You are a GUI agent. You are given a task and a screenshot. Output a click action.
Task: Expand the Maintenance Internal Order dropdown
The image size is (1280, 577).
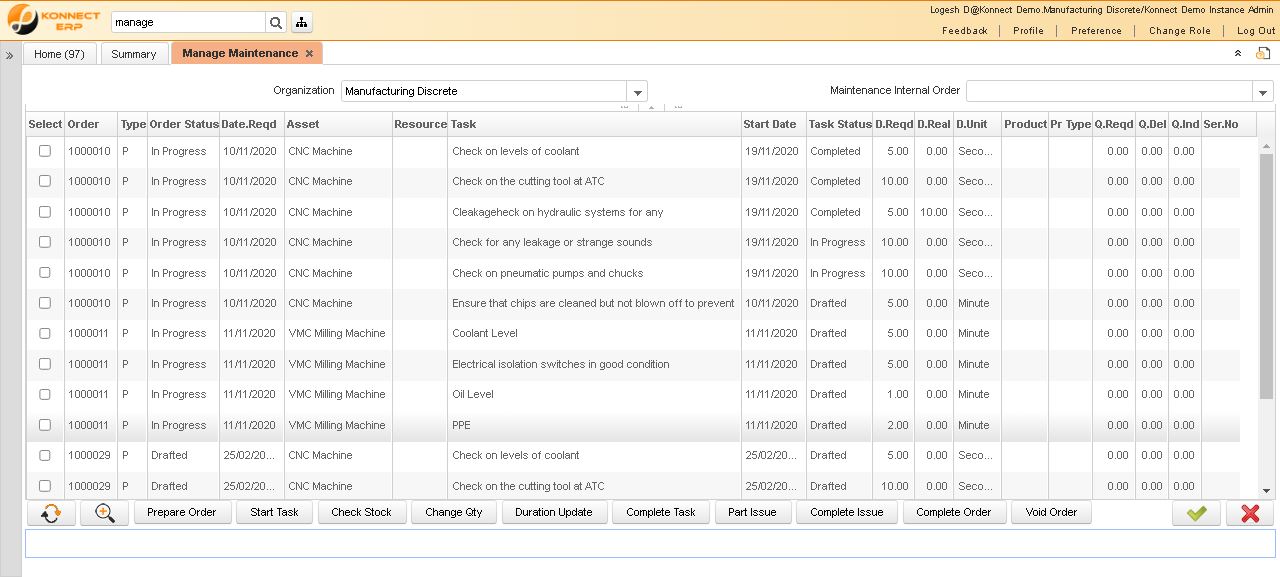coord(1262,90)
